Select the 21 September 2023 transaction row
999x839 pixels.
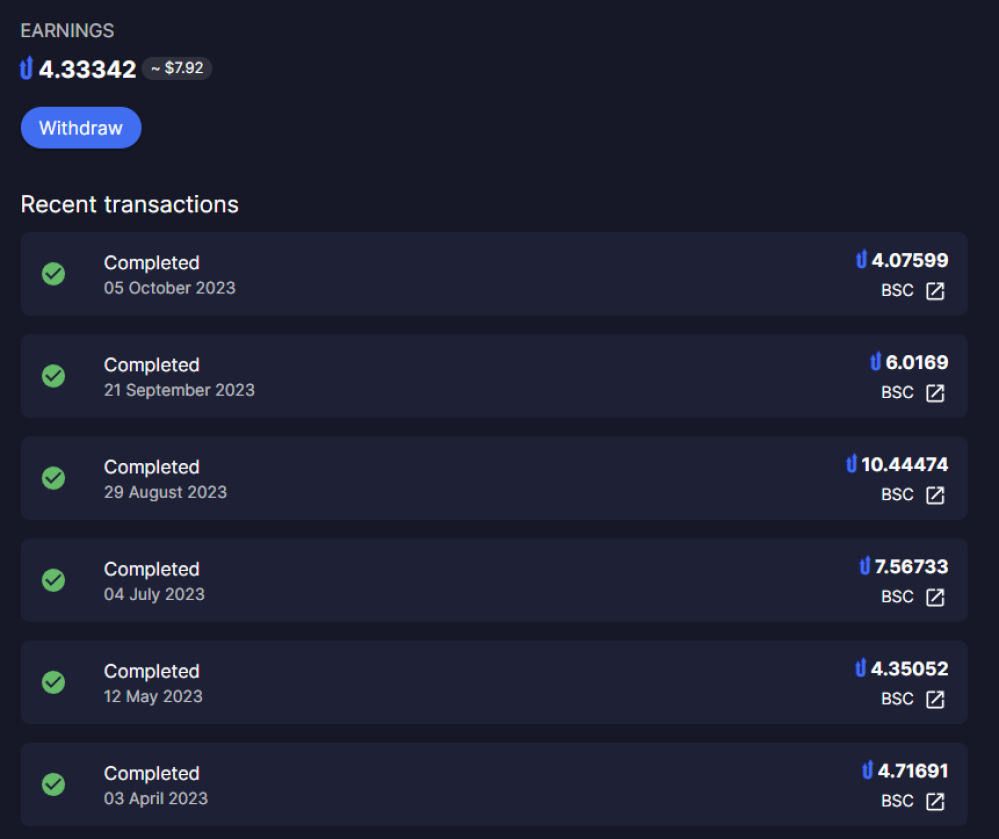(x=494, y=376)
